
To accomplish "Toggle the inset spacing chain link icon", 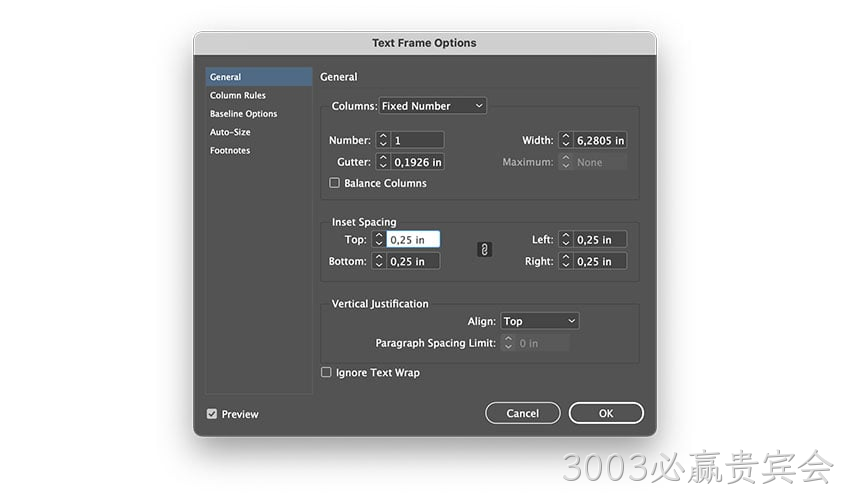I will (484, 250).
